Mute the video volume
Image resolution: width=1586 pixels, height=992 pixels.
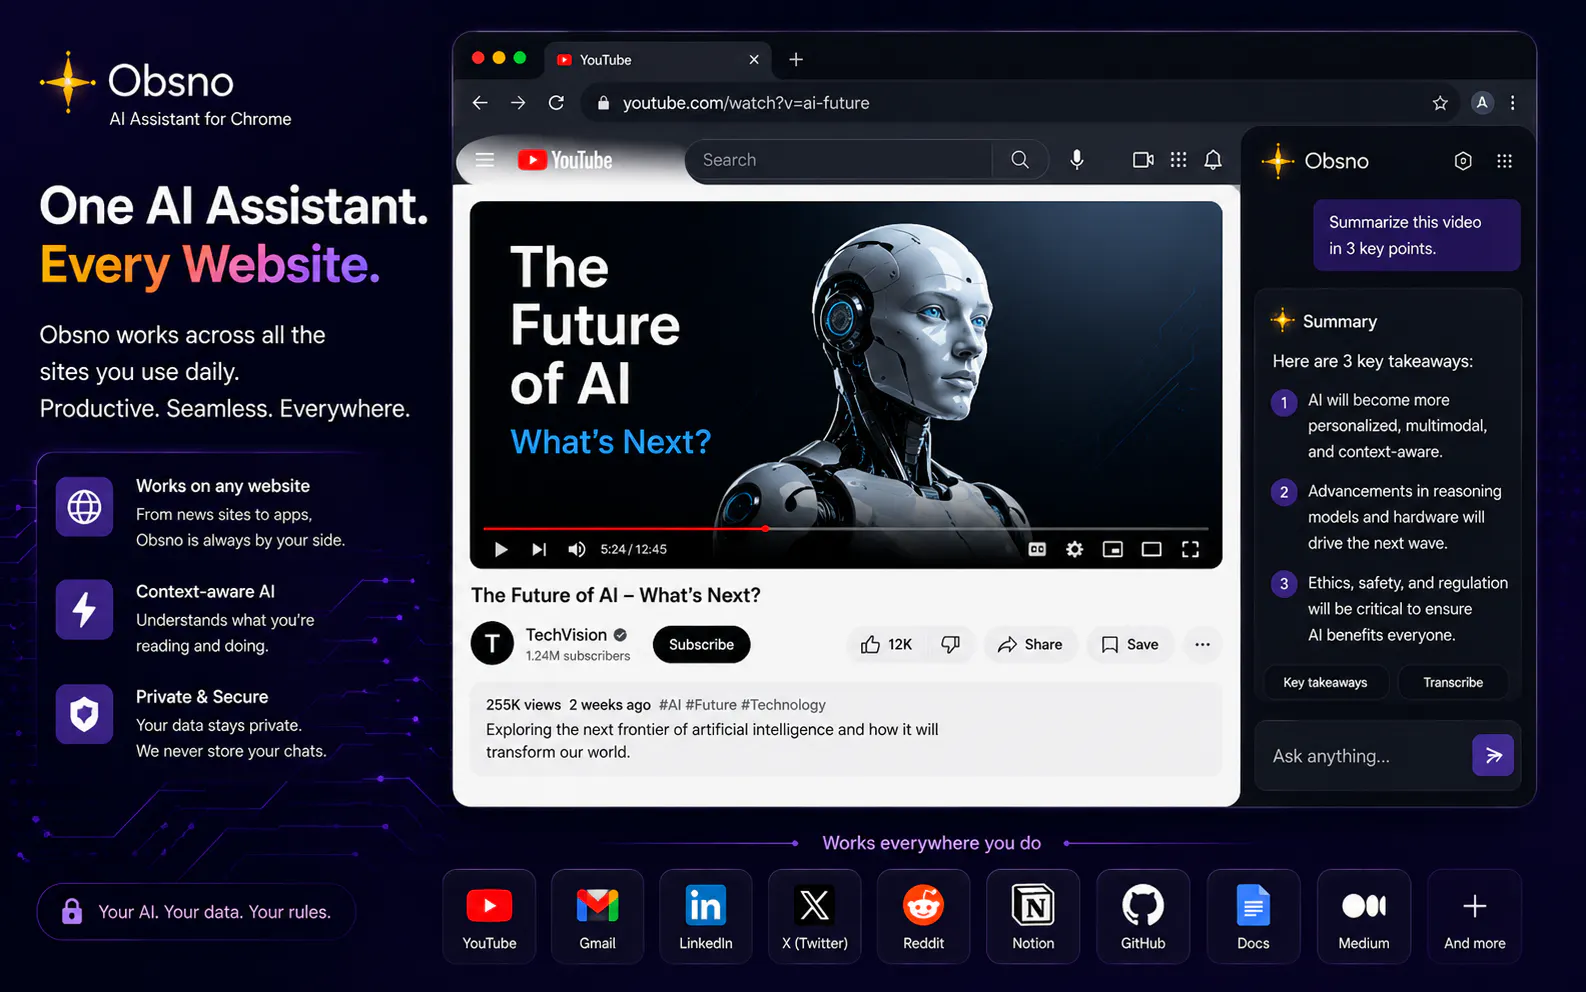[x=576, y=549]
